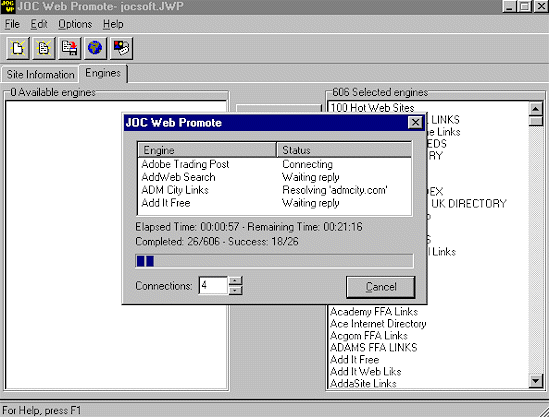Click the Status column header
The width and height of the screenshot is (550, 418).
(x=344, y=150)
